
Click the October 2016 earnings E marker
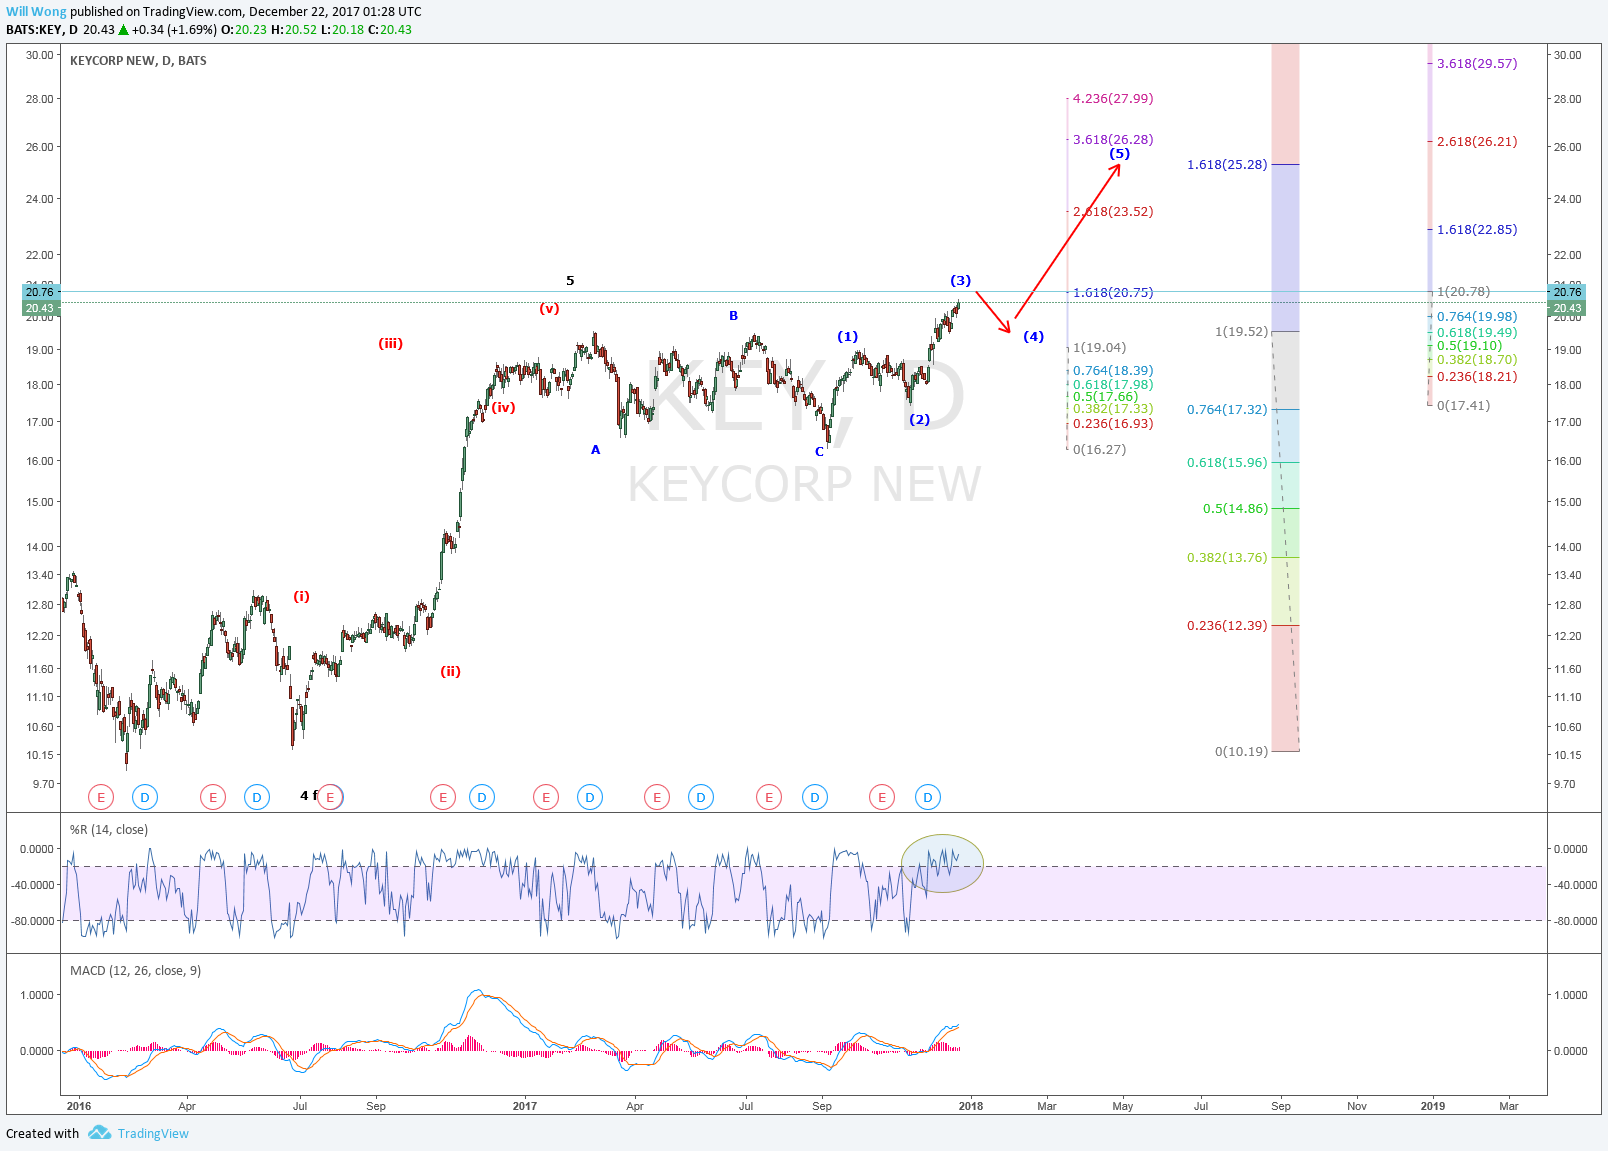click(443, 797)
